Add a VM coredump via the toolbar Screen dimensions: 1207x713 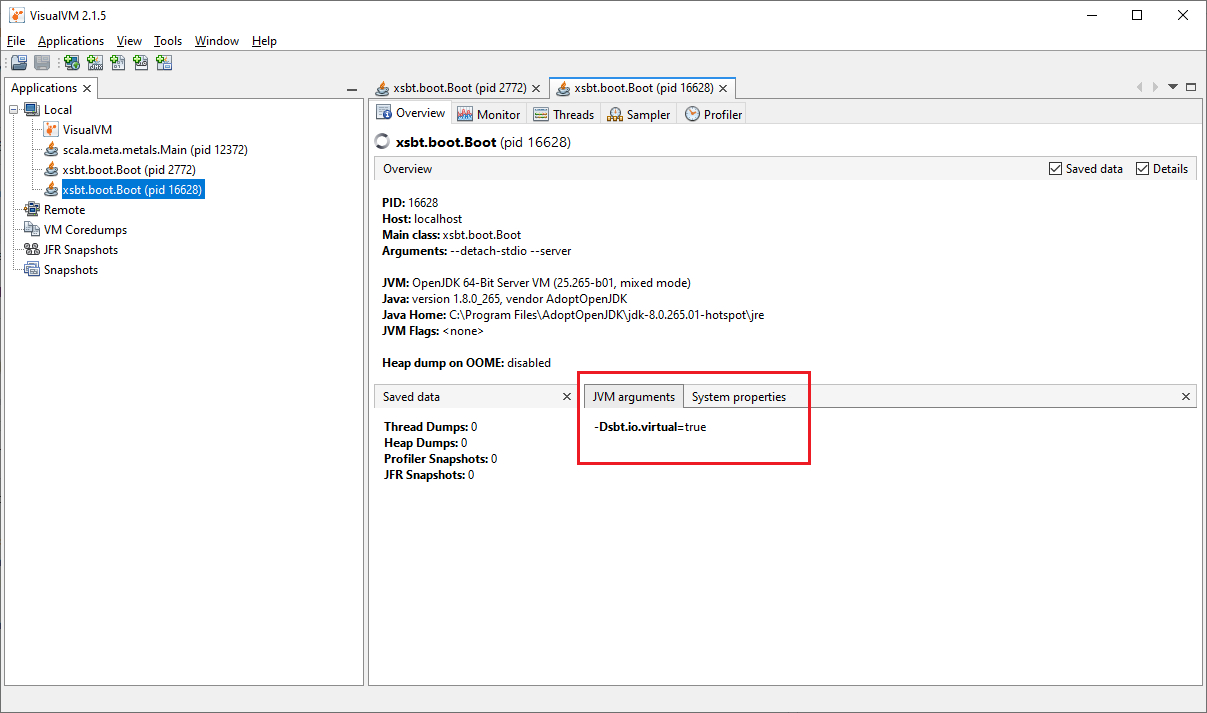[x=117, y=62]
